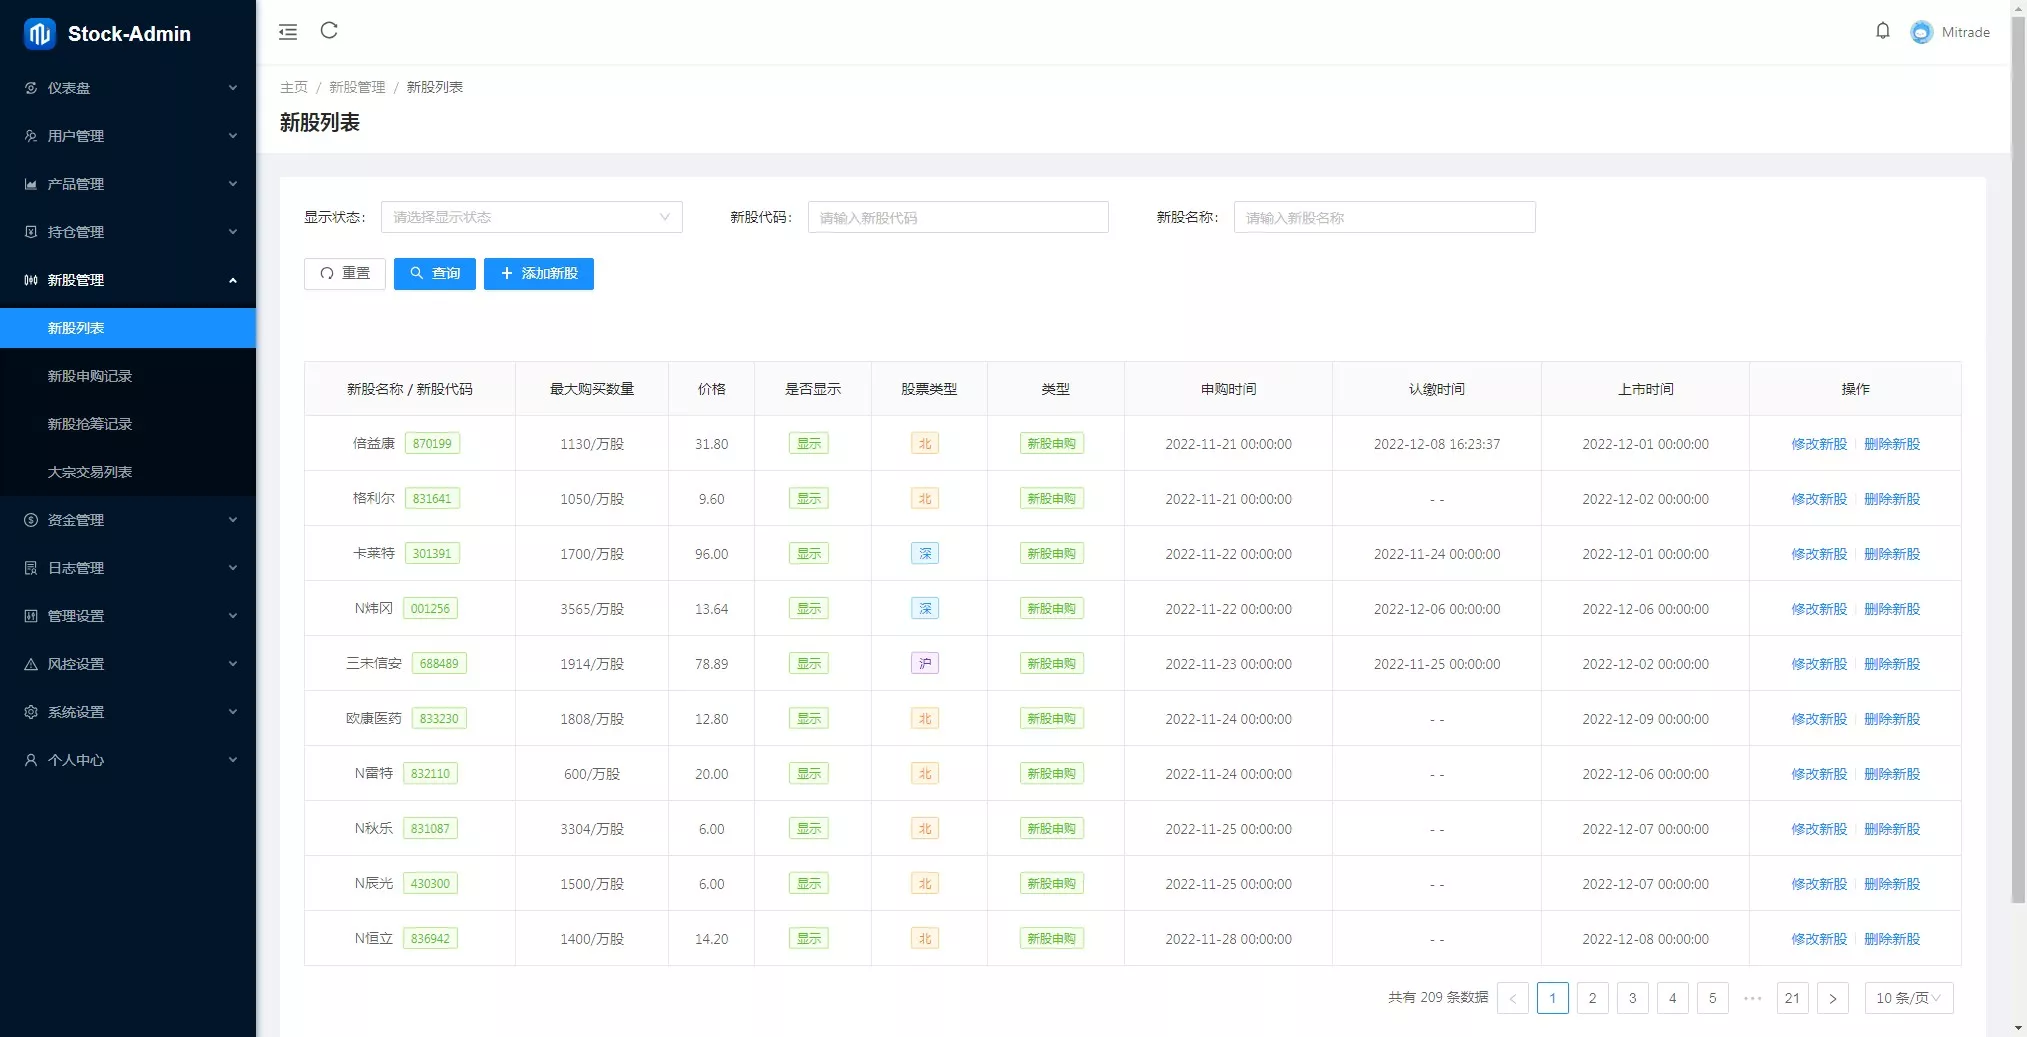Image resolution: width=2027 pixels, height=1037 pixels.
Task: Click 修改新股 for 格利尔 row
Action: point(1818,499)
